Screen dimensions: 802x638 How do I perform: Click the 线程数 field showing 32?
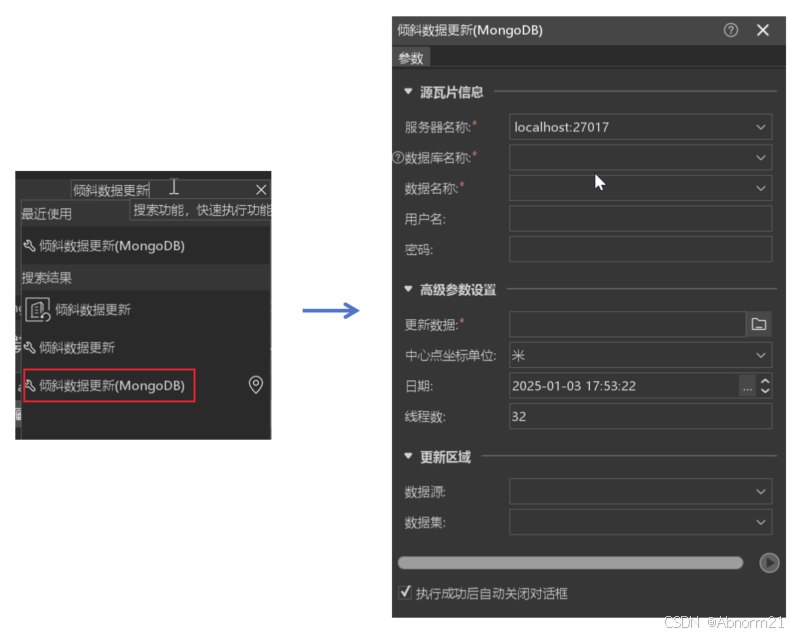coord(640,416)
